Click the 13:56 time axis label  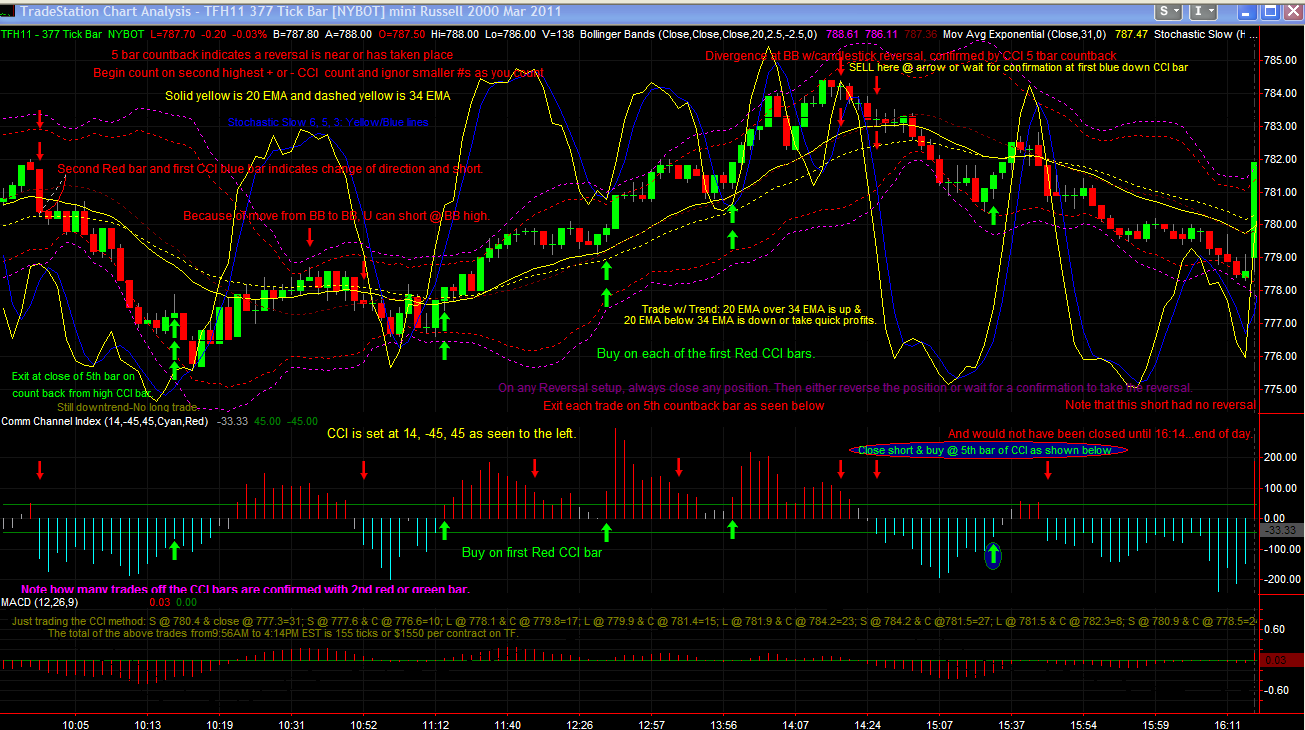(x=724, y=724)
